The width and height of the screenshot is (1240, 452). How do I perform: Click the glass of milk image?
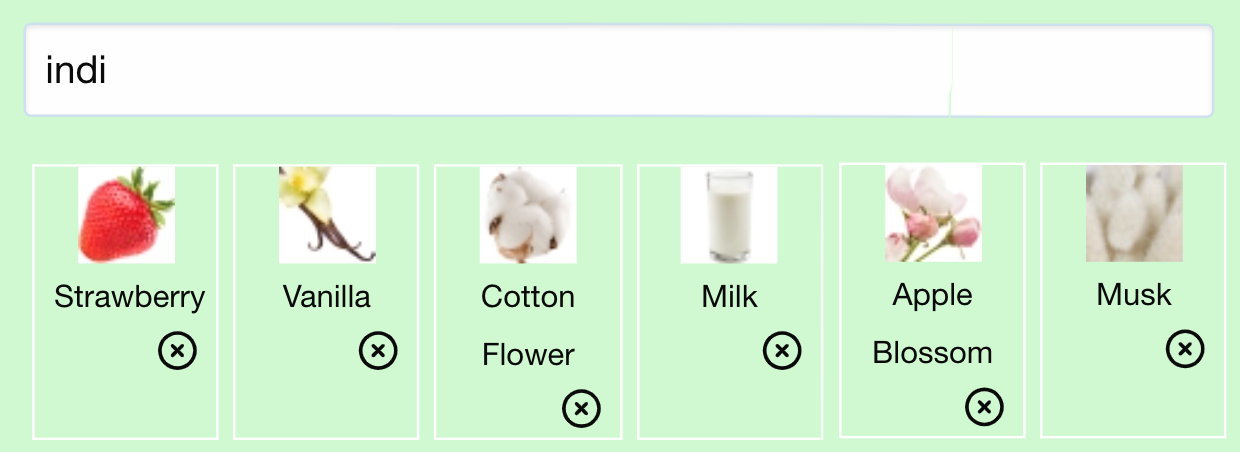[729, 215]
